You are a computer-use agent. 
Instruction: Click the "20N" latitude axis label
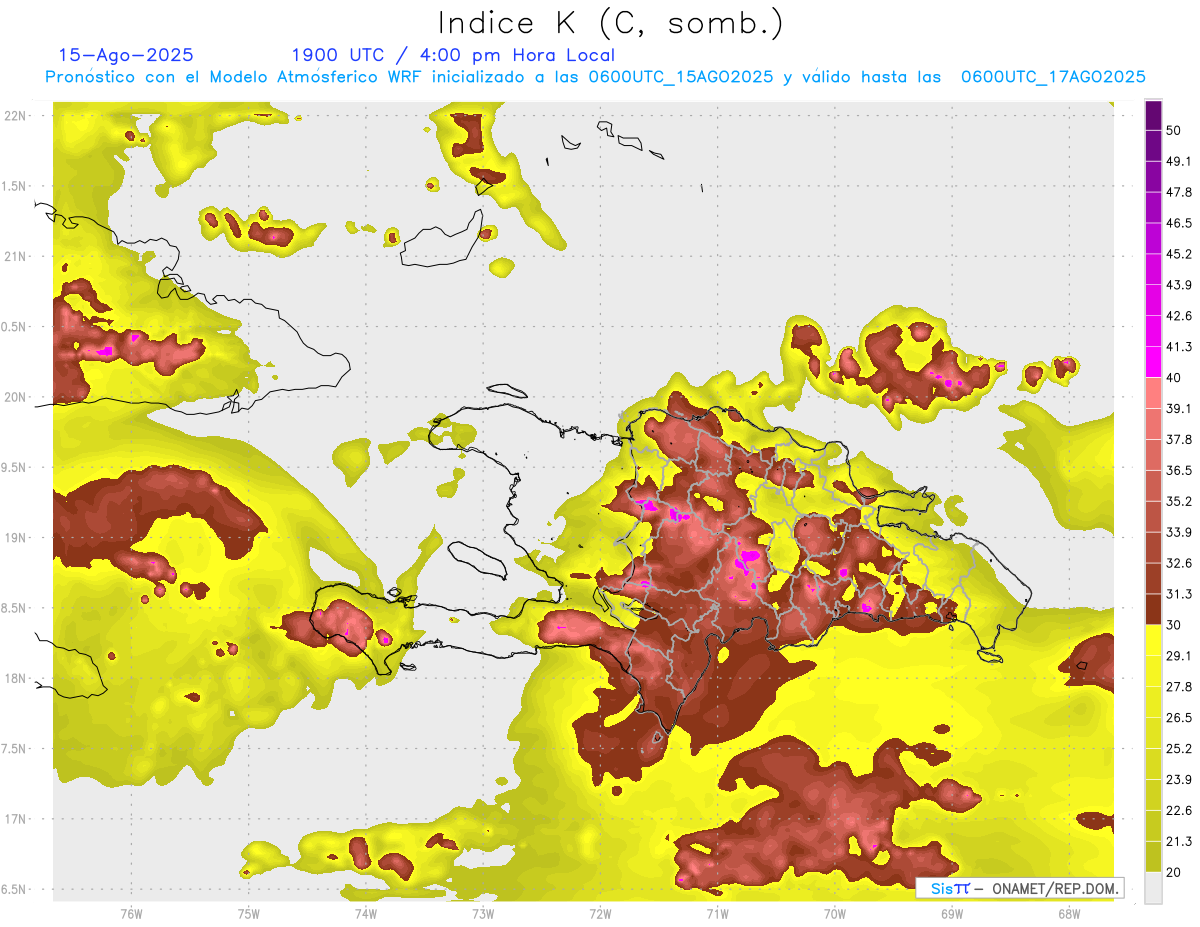(15, 397)
